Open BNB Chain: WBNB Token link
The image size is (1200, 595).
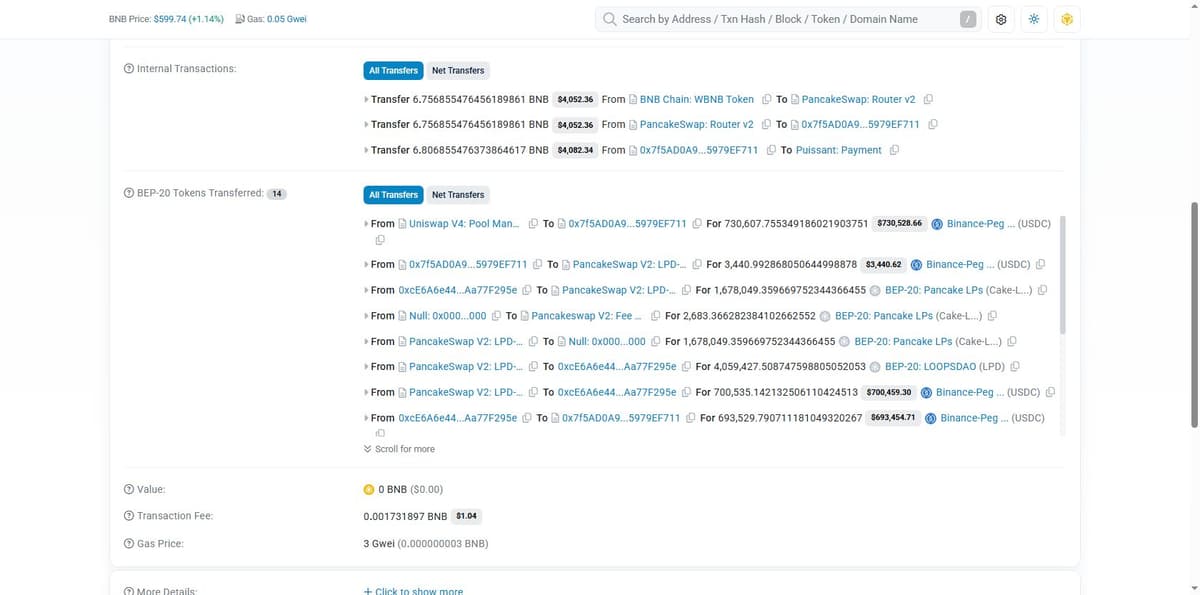point(697,99)
